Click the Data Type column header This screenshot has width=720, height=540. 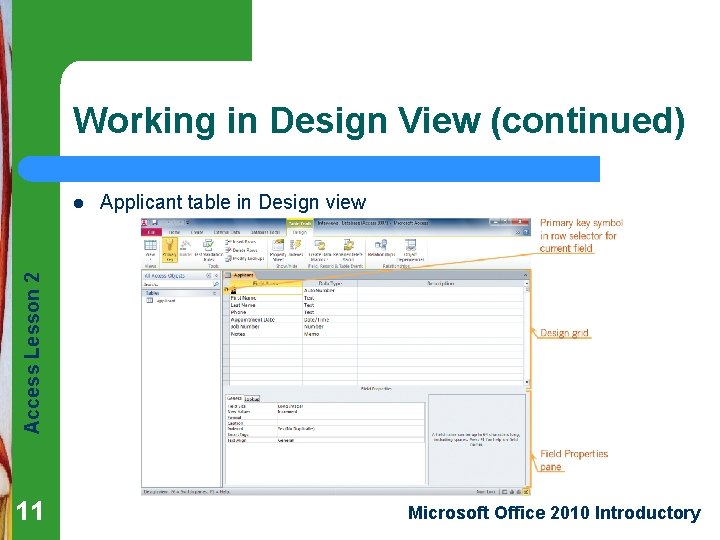pyautogui.click(x=330, y=283)
